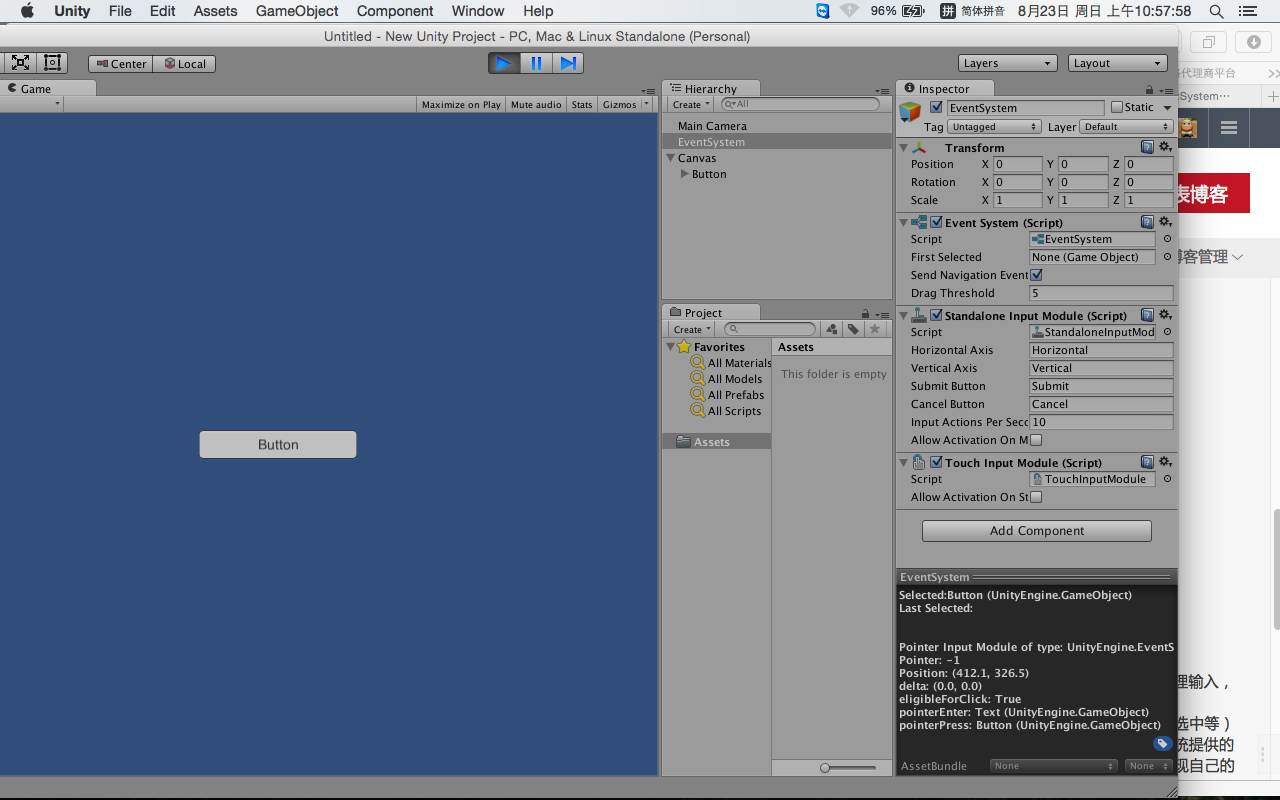Screen dimensions: 1280x800
Task: Open object picker for First Selected
Action: coord(1167,257)
